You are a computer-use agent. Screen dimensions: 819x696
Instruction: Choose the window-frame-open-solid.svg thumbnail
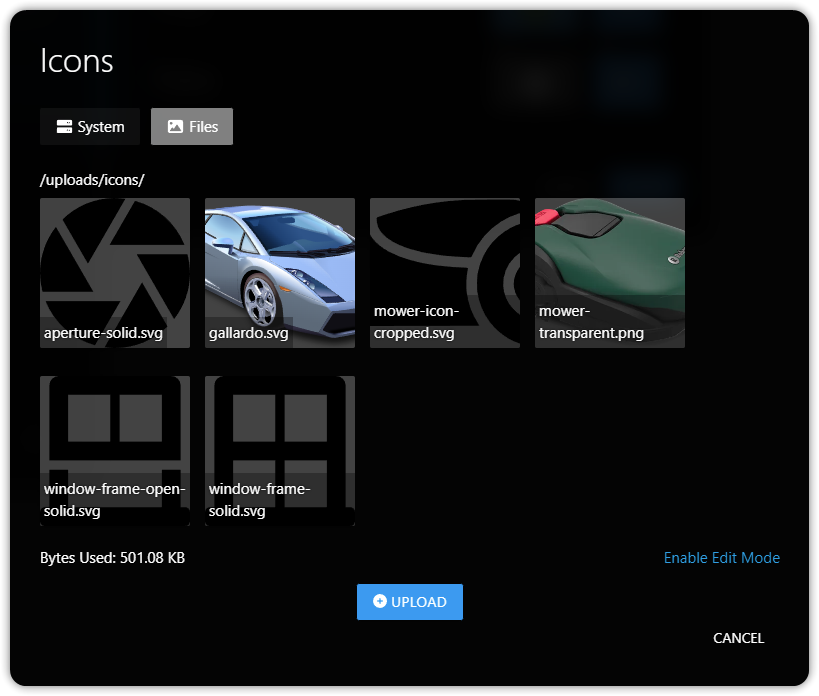(x=115, y=451)
